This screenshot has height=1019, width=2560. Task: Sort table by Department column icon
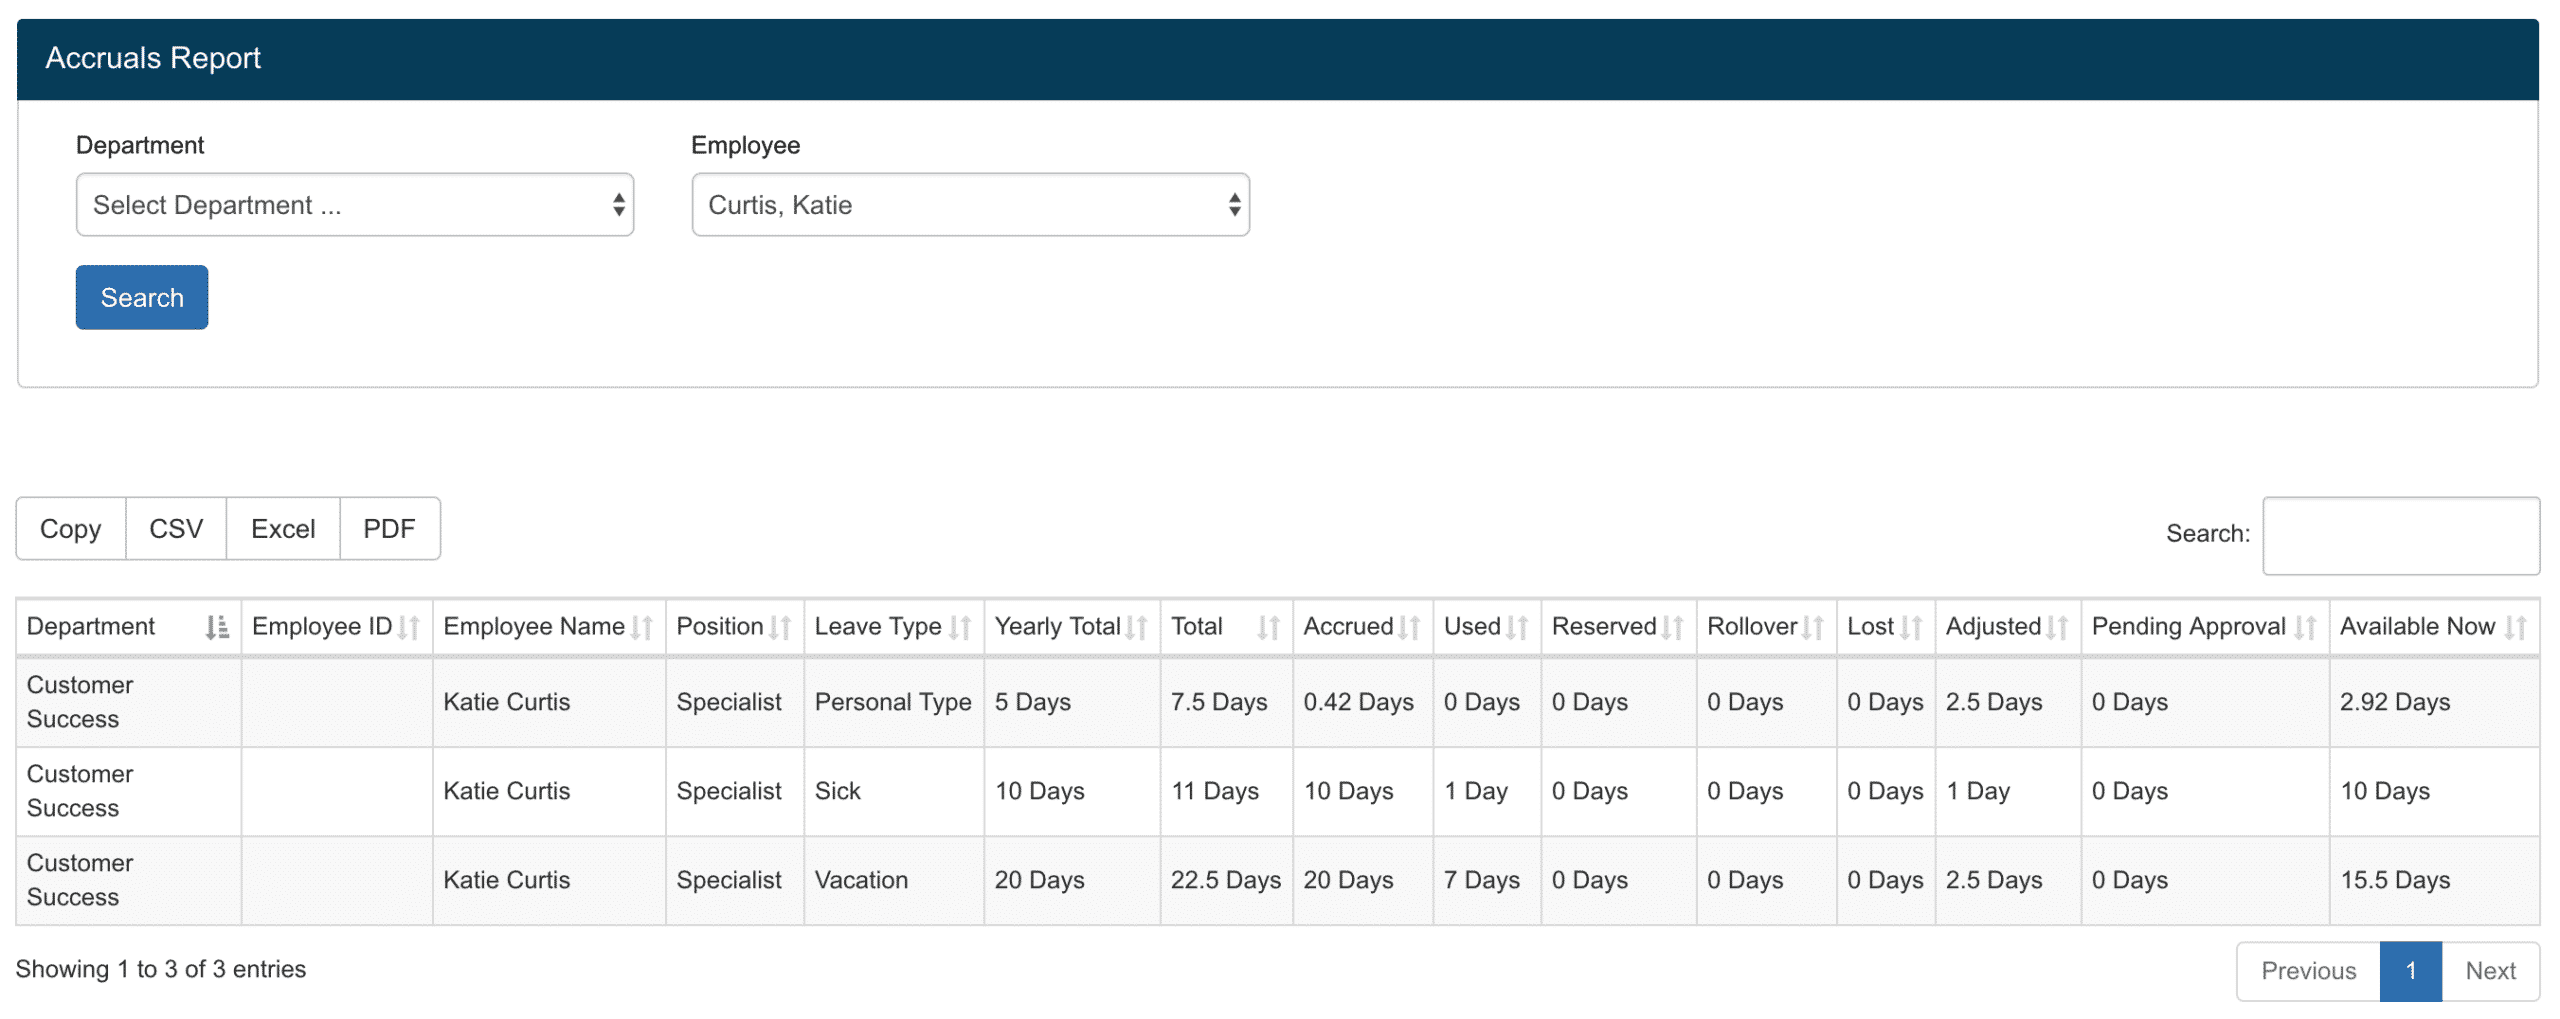[216, 627]
